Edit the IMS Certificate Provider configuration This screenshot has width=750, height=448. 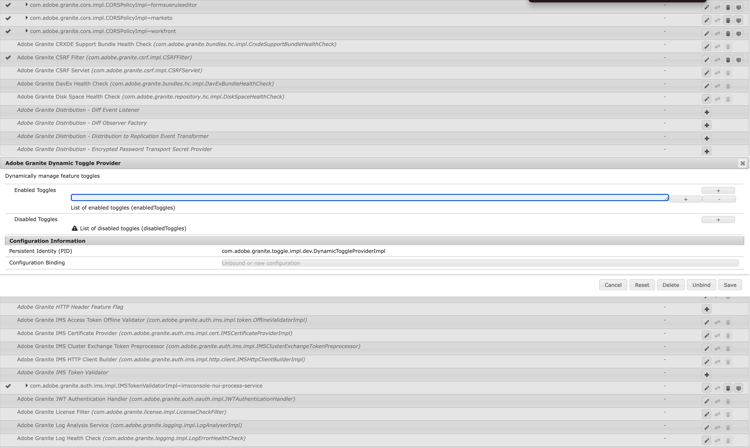[706, 335]
